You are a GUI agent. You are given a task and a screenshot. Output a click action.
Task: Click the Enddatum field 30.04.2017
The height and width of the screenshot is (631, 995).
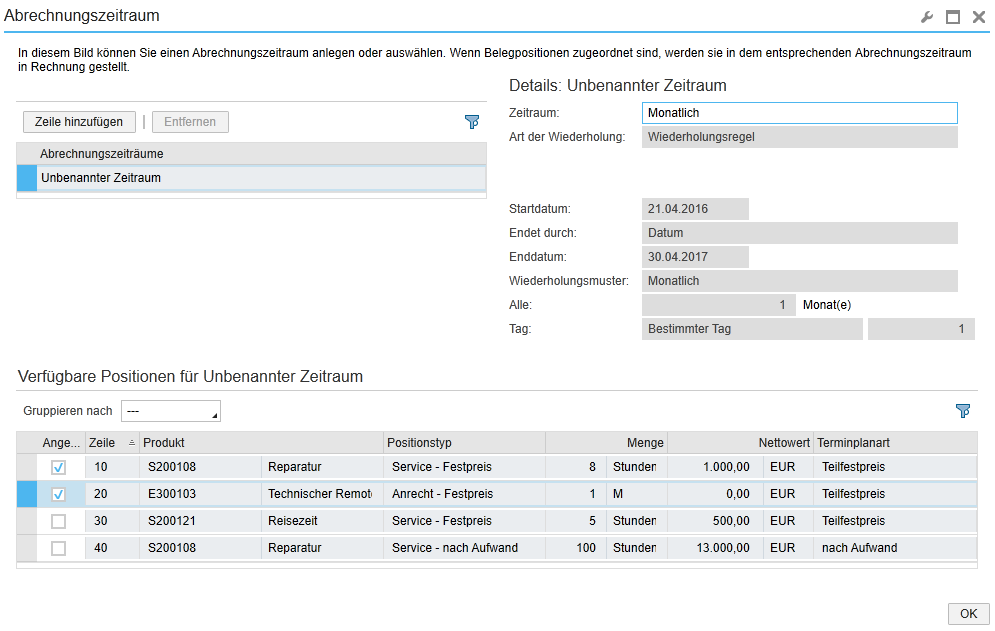tap(695, 257)
